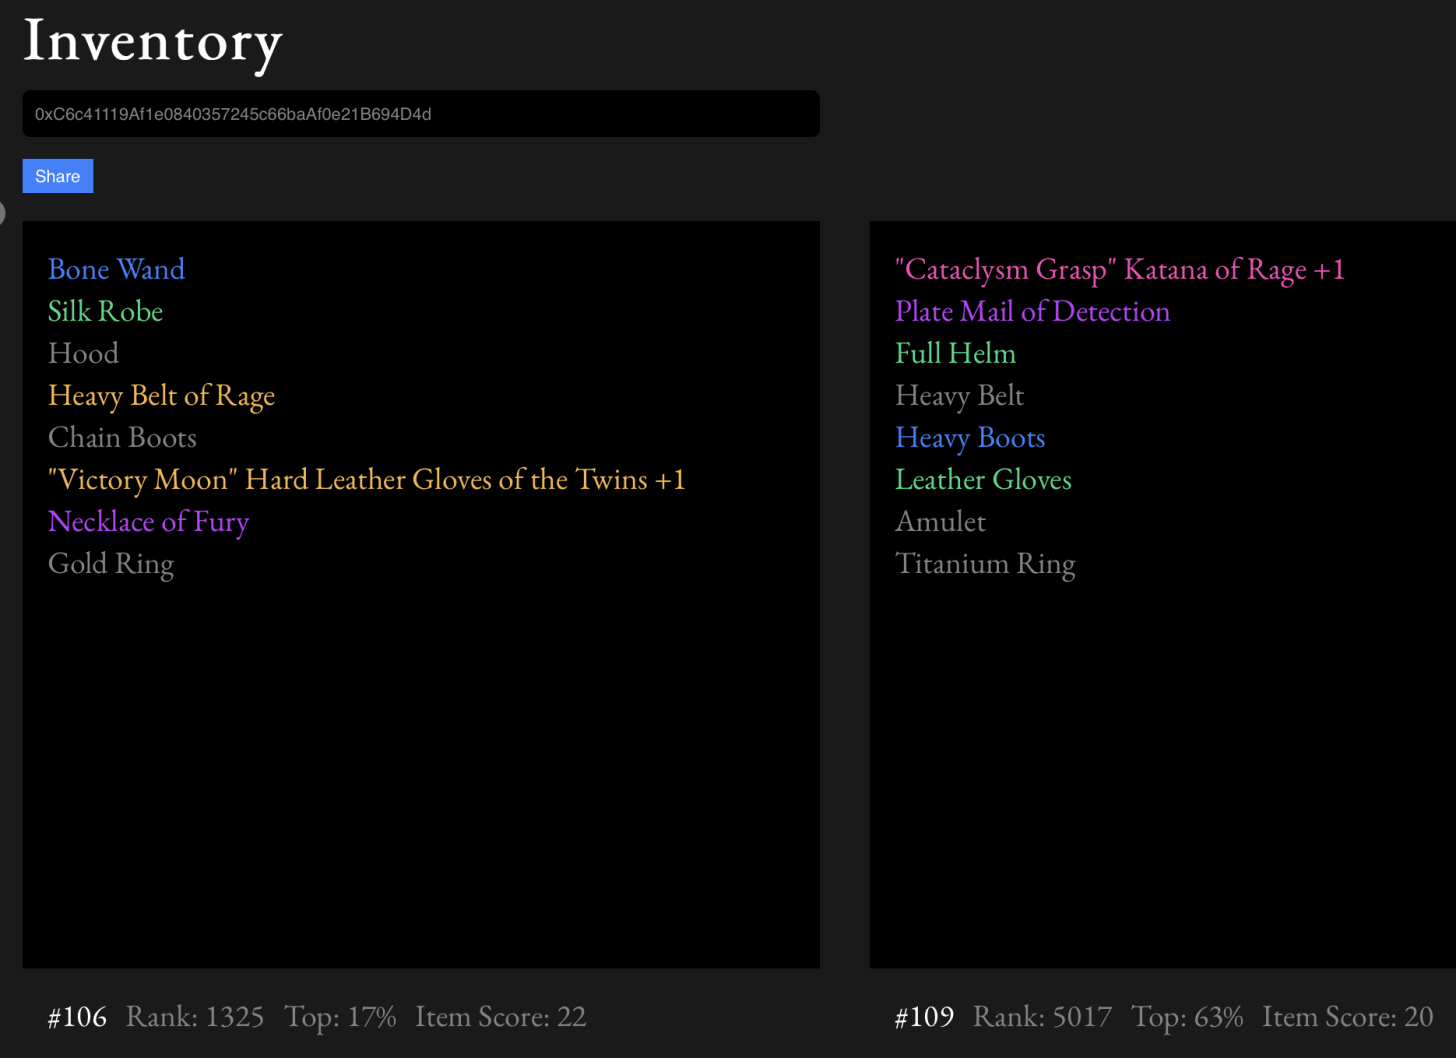This screenshot has width=1456, height=1058.
Task: Click the Inventory page heading
Action: pos(153,42)
